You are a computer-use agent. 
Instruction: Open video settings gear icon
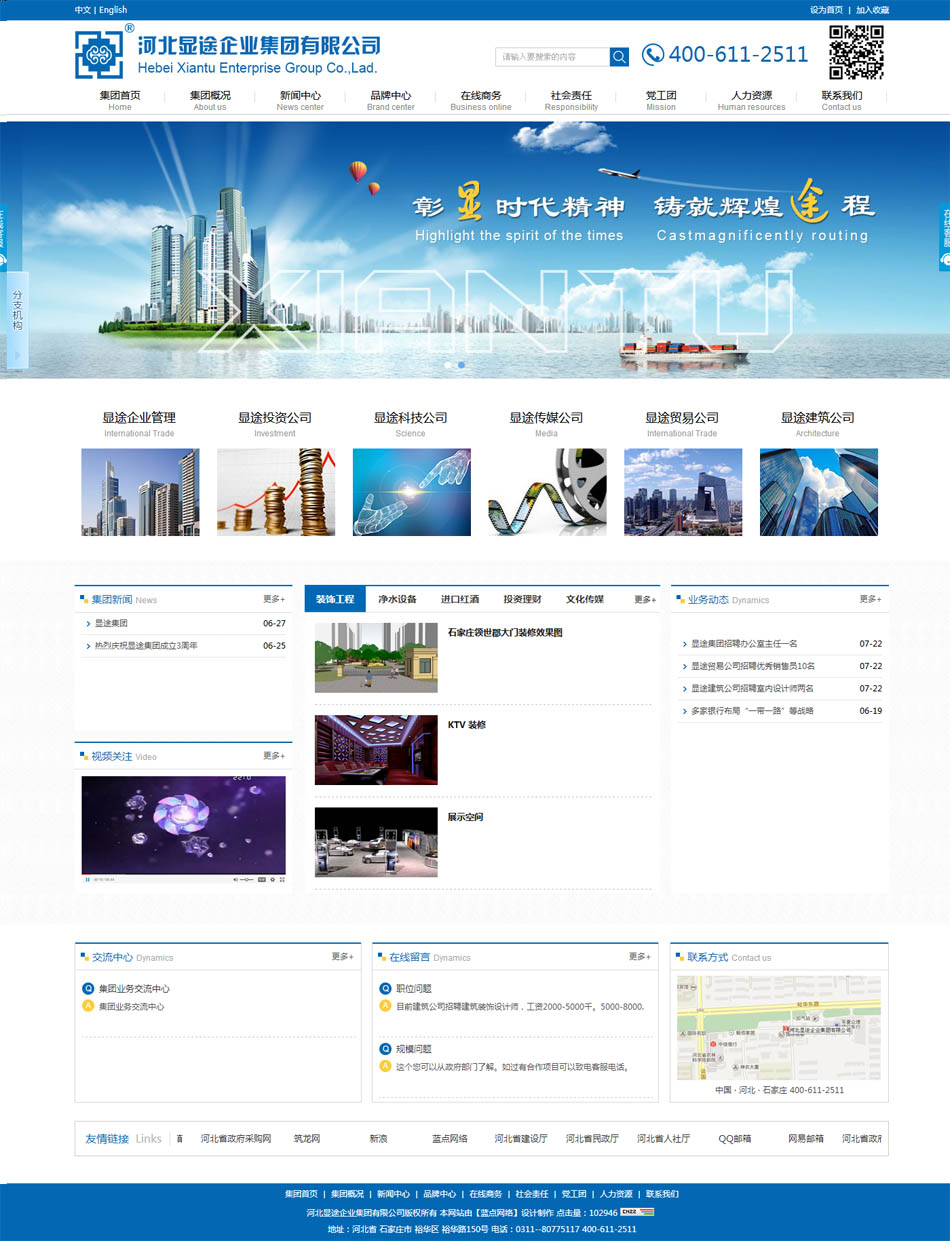(x=272, y=879)
